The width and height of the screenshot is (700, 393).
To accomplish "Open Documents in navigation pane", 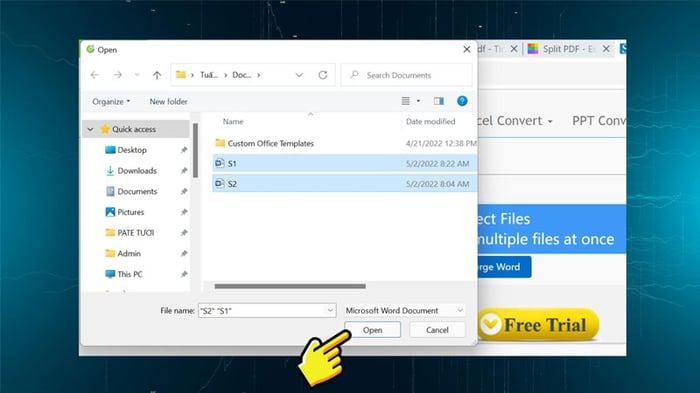I will (137, 191).
